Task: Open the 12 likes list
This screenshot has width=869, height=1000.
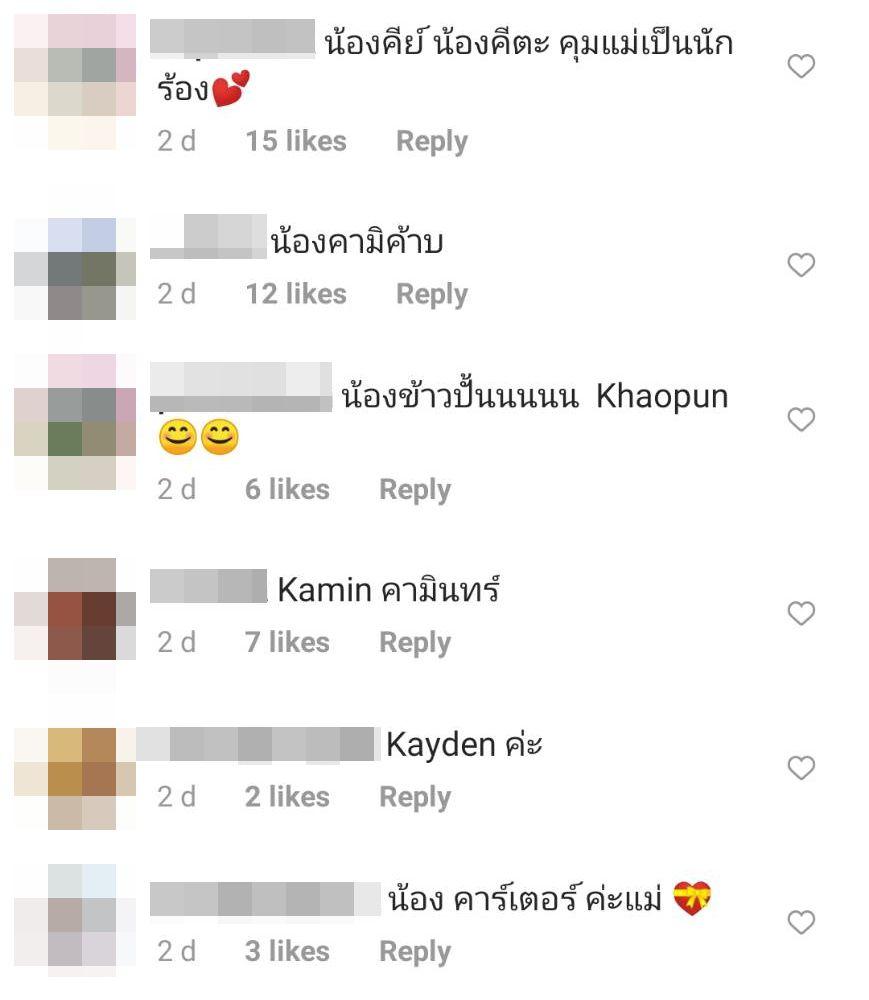Action: click(x=296, y=294)
